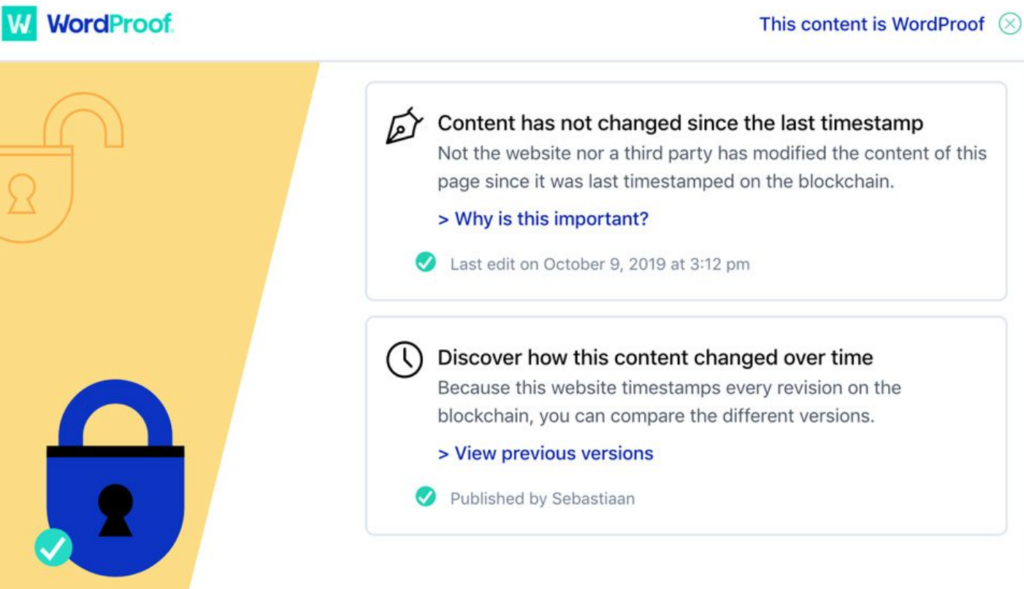Viewport: 1024px width, 589px height.
Task: Click the "Published by Sebastiaan" label
Action: click(x=541, y=498)
